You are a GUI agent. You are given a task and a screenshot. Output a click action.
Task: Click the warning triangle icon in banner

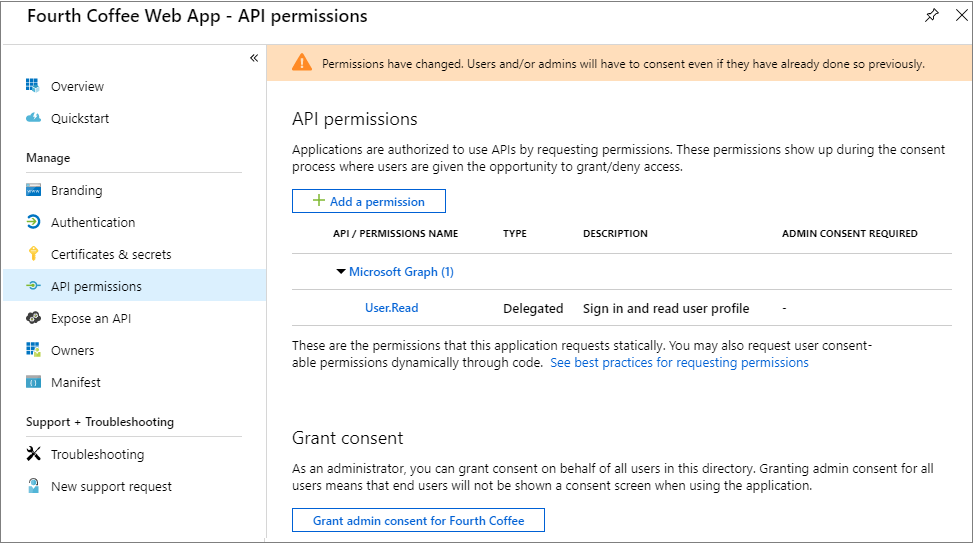pyautogui.click(x=302, y=62)
